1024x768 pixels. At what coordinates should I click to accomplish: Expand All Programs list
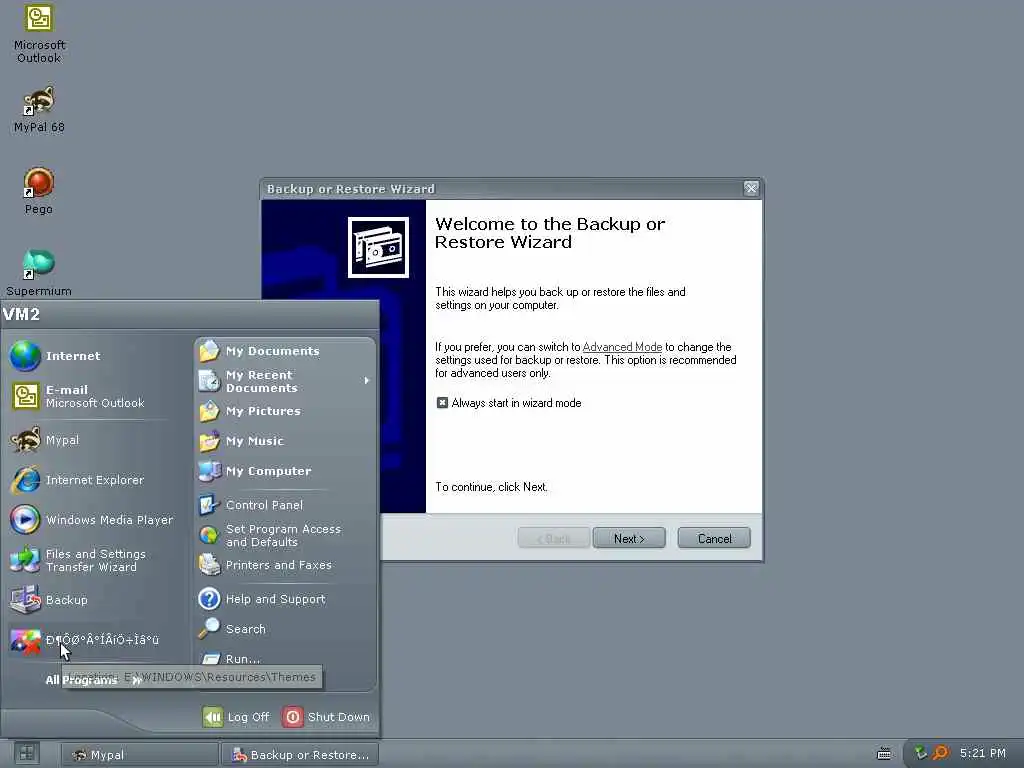[x=93, y=680]
